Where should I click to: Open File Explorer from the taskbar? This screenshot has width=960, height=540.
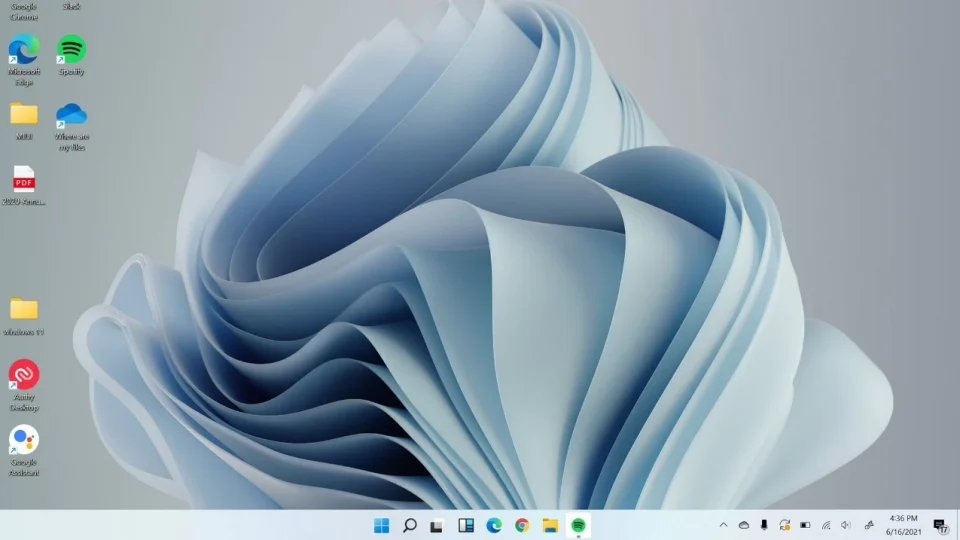click(549, 525)
